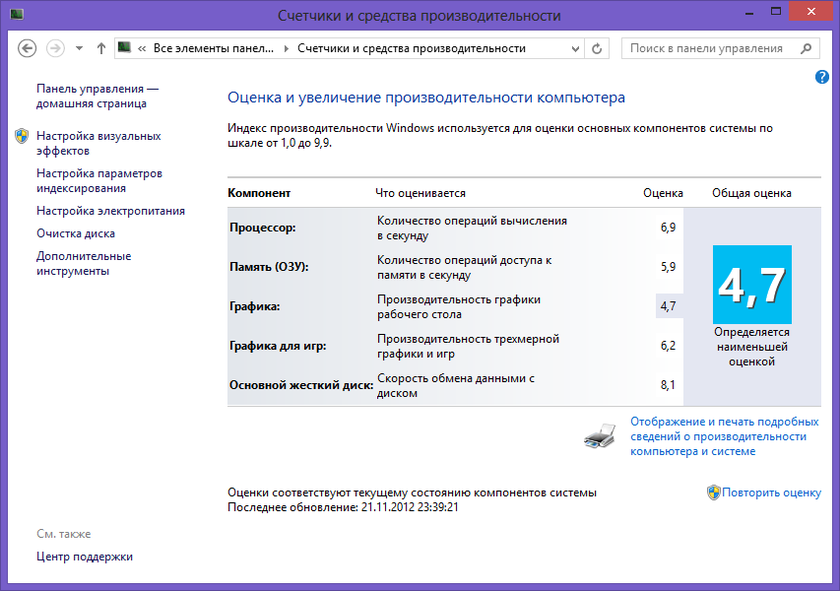Launch Очистка диска from the sidebar
The width and height of the screenshot is (840, 591).
tap(75, 233)
